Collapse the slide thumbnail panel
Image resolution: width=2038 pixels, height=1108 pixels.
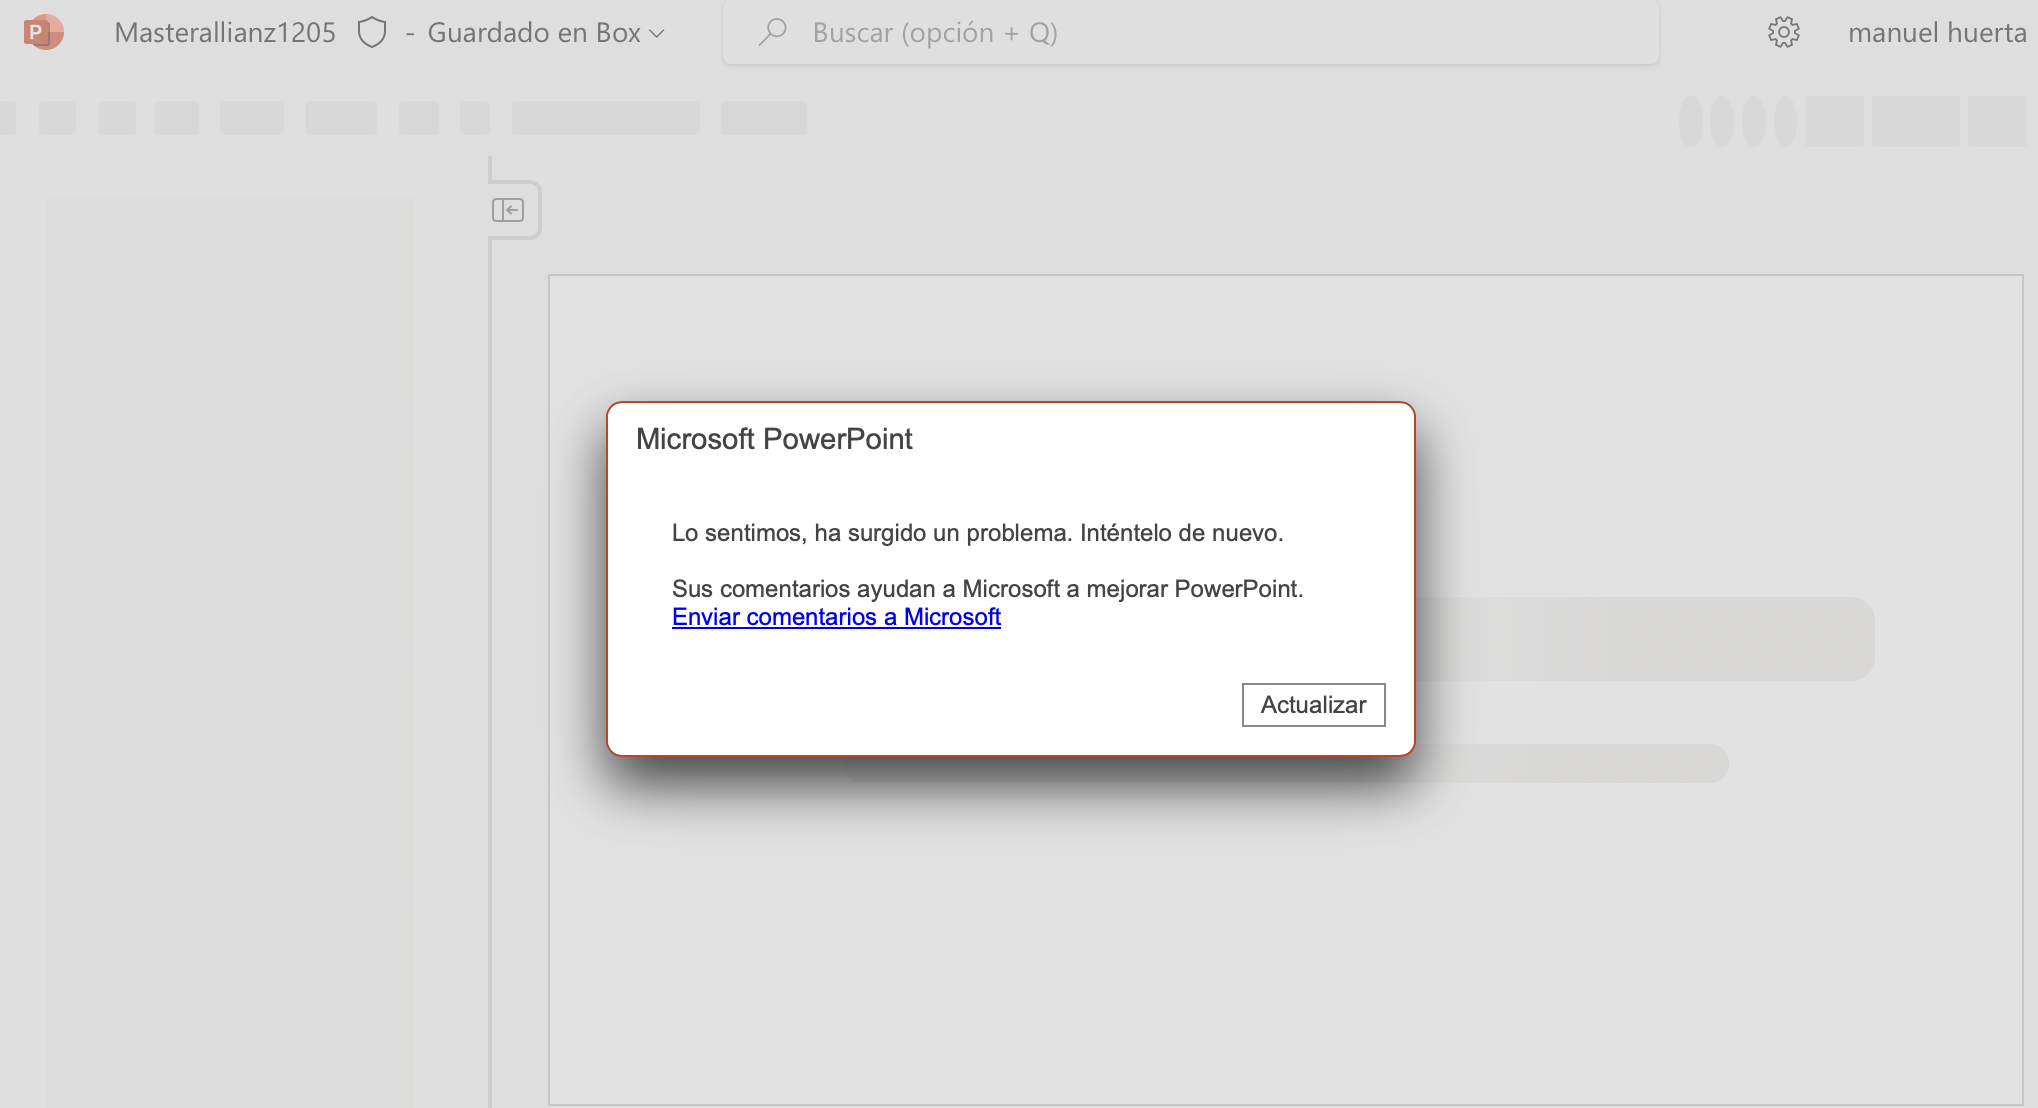[x=508, y=210]
